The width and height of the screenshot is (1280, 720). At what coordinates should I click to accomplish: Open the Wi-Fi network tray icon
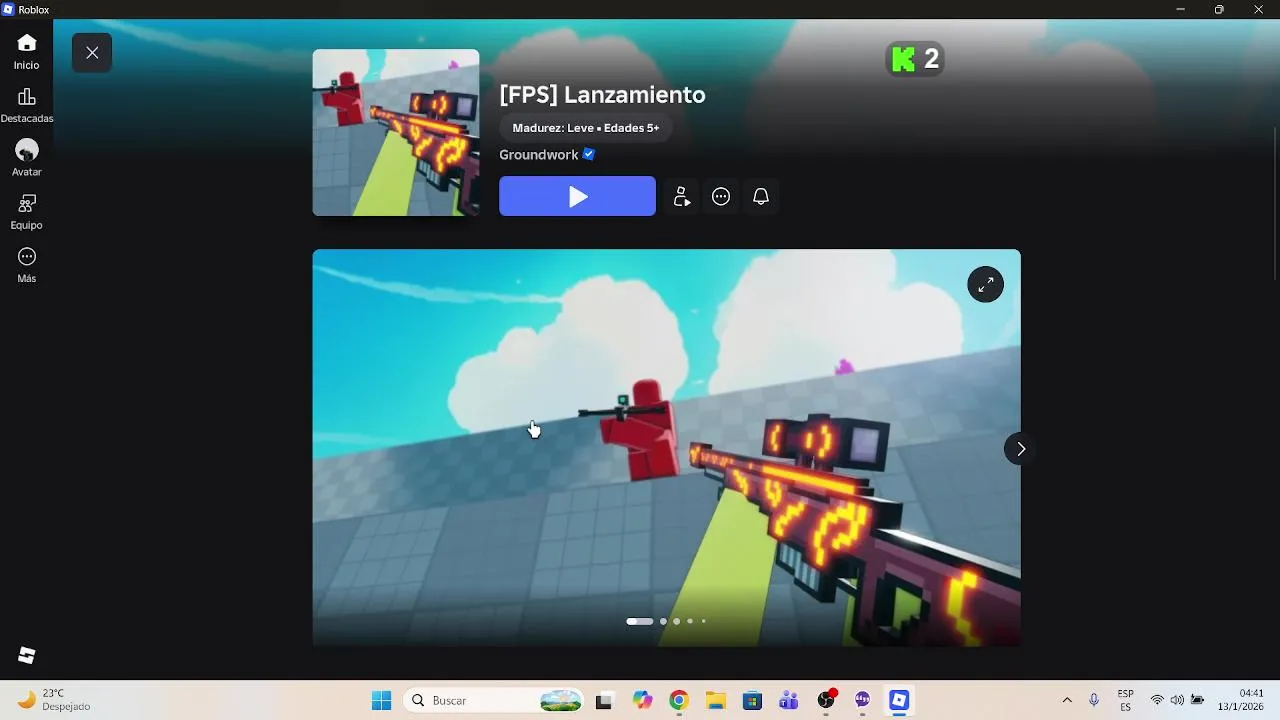point(1157,700)
